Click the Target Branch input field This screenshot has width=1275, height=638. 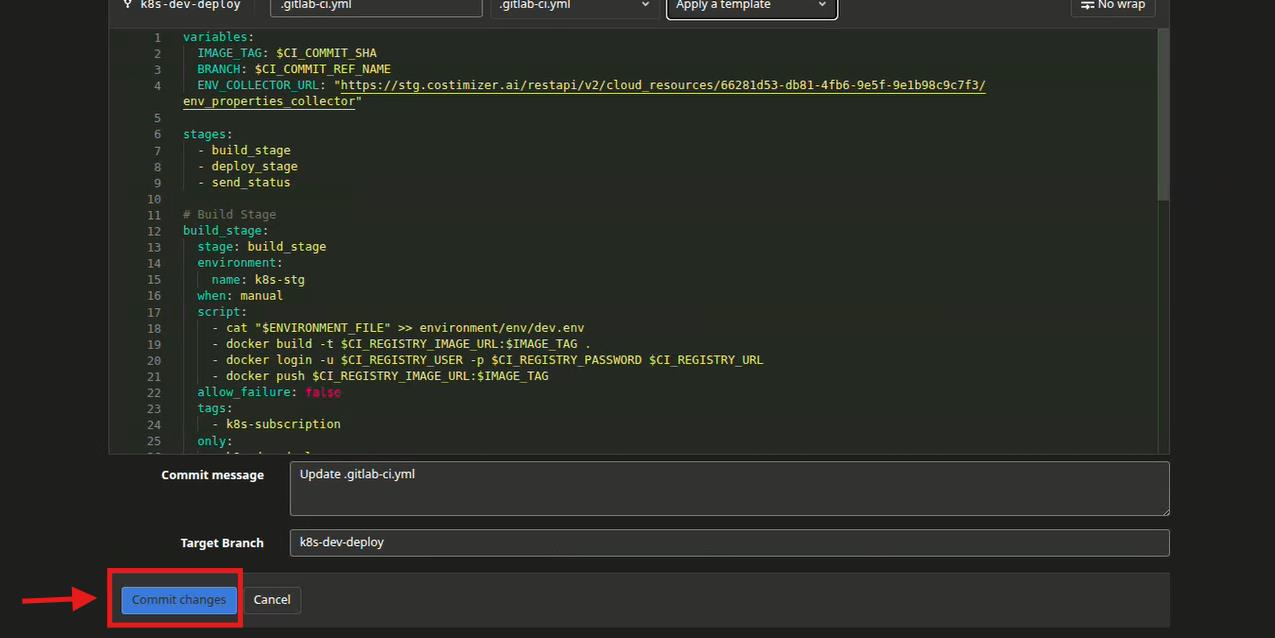(x=729, y=543)
